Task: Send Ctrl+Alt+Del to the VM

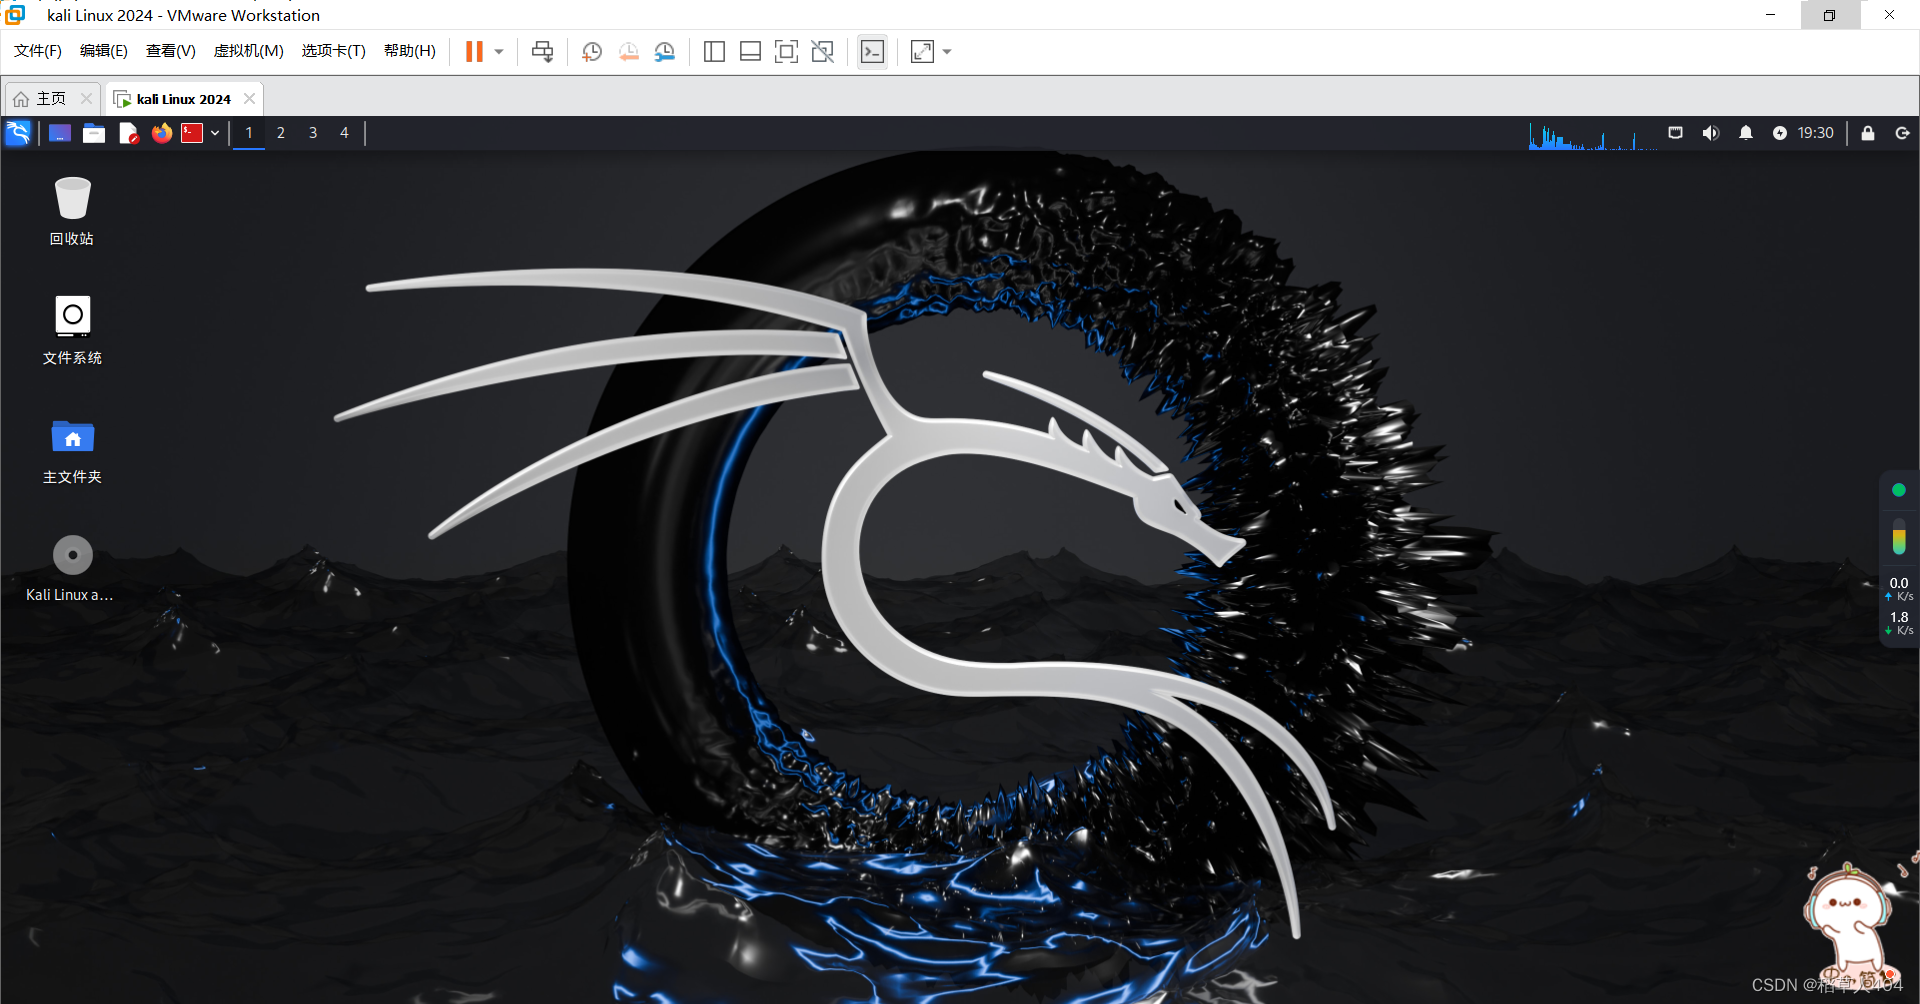Action: (x=542, y=51)
